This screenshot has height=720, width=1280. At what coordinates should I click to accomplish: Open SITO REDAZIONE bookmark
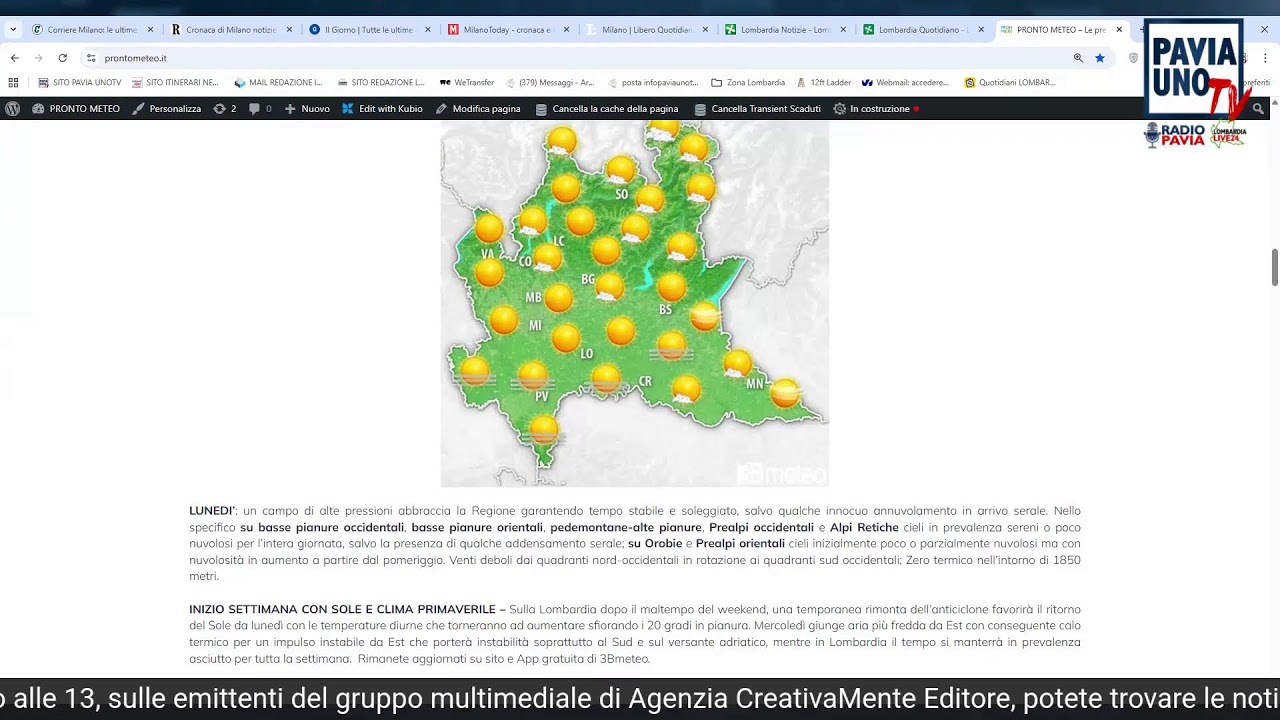[381, 82]
